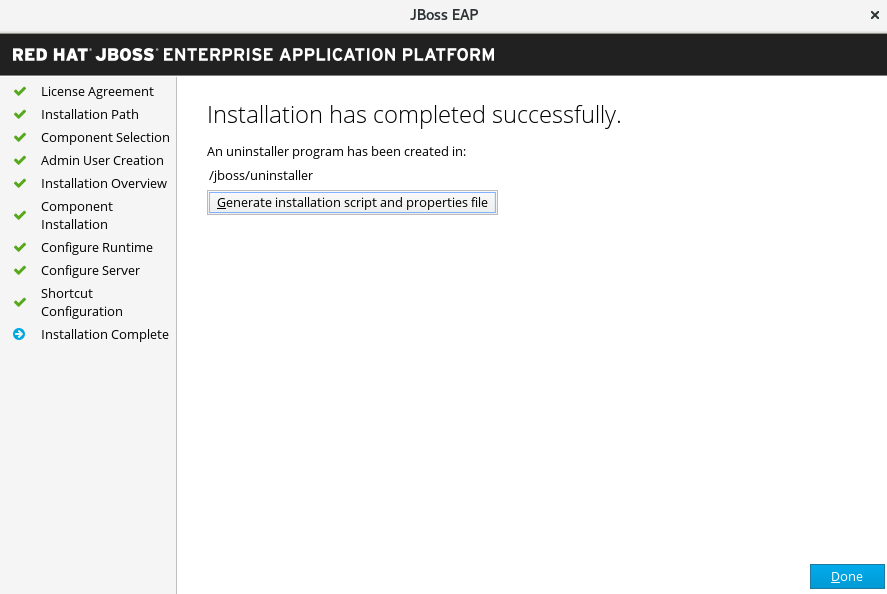Image resolution: width=887 pixels, height=594 pixels.
Task: Select the Configure Server step label
Action: (90, 271)
